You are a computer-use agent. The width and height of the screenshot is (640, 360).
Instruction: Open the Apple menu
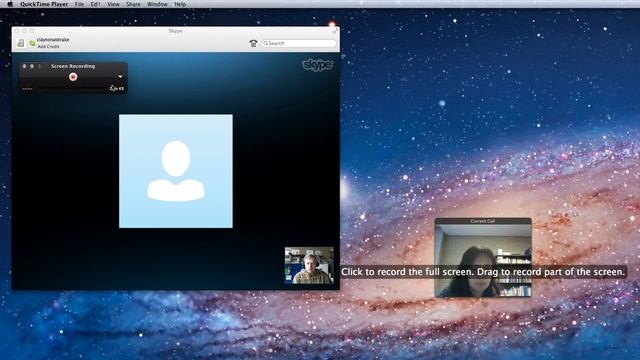coord(10,4)
